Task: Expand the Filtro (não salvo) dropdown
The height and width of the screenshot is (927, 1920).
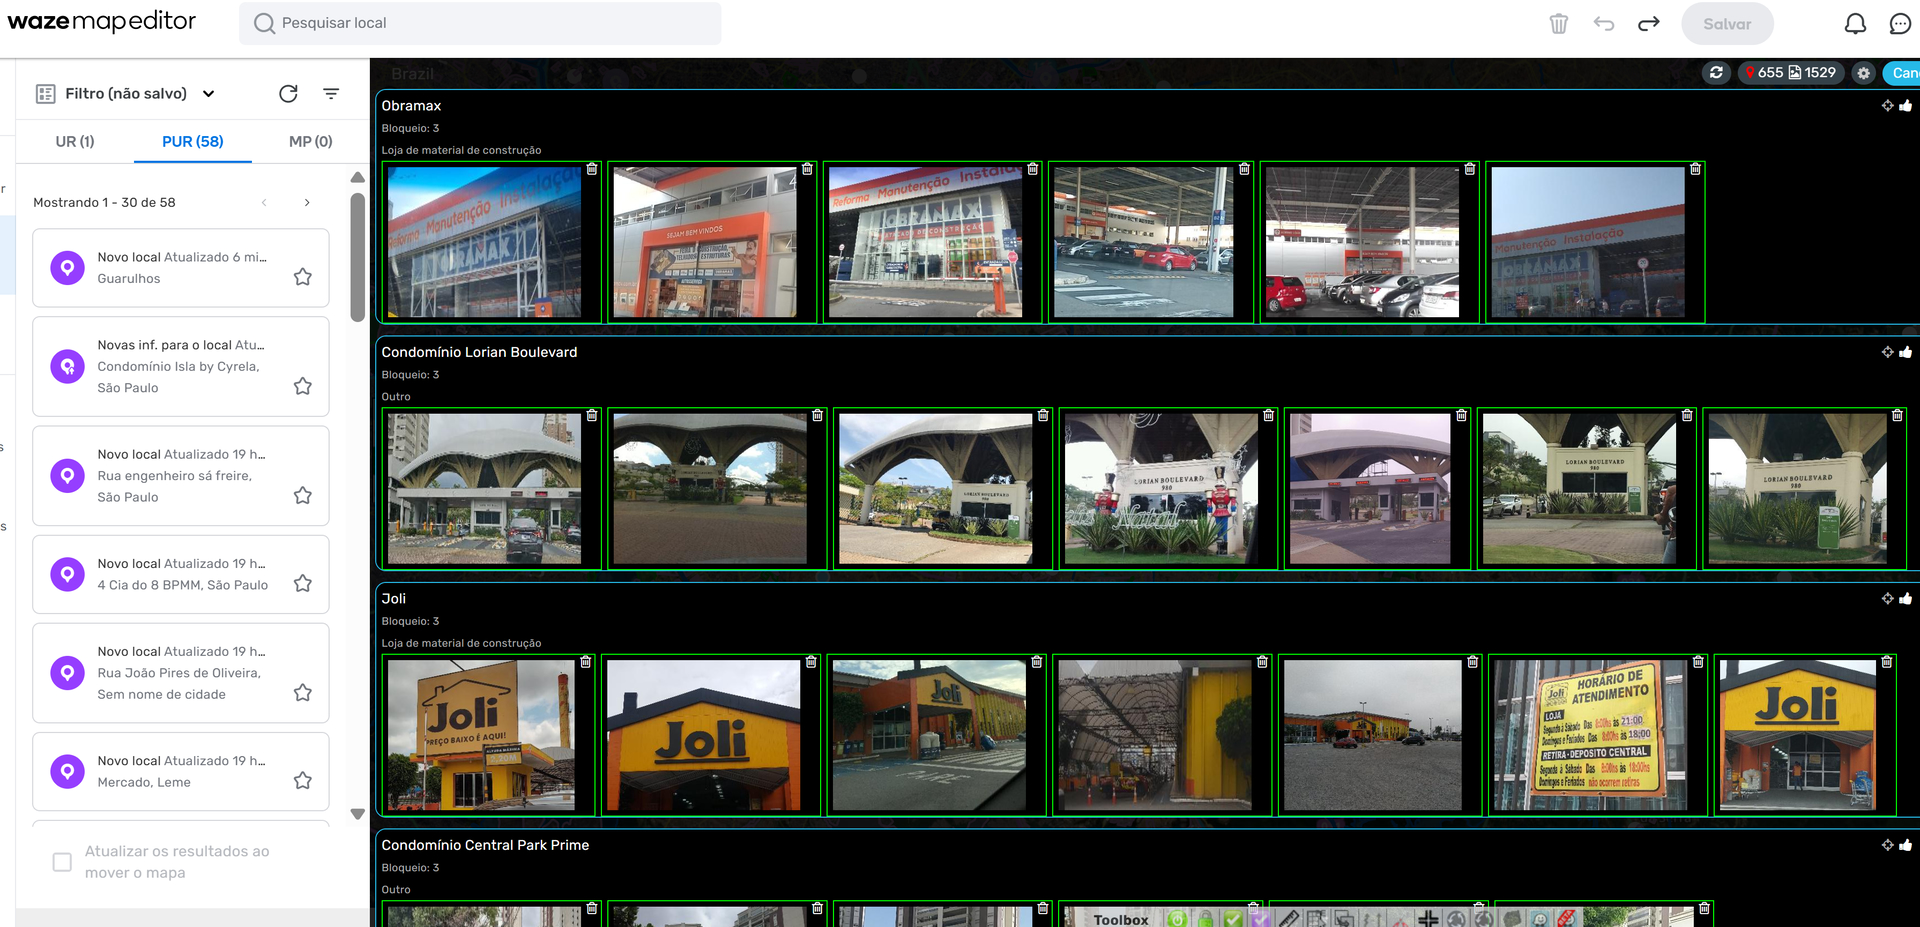Action: click(x=208, y=93)
